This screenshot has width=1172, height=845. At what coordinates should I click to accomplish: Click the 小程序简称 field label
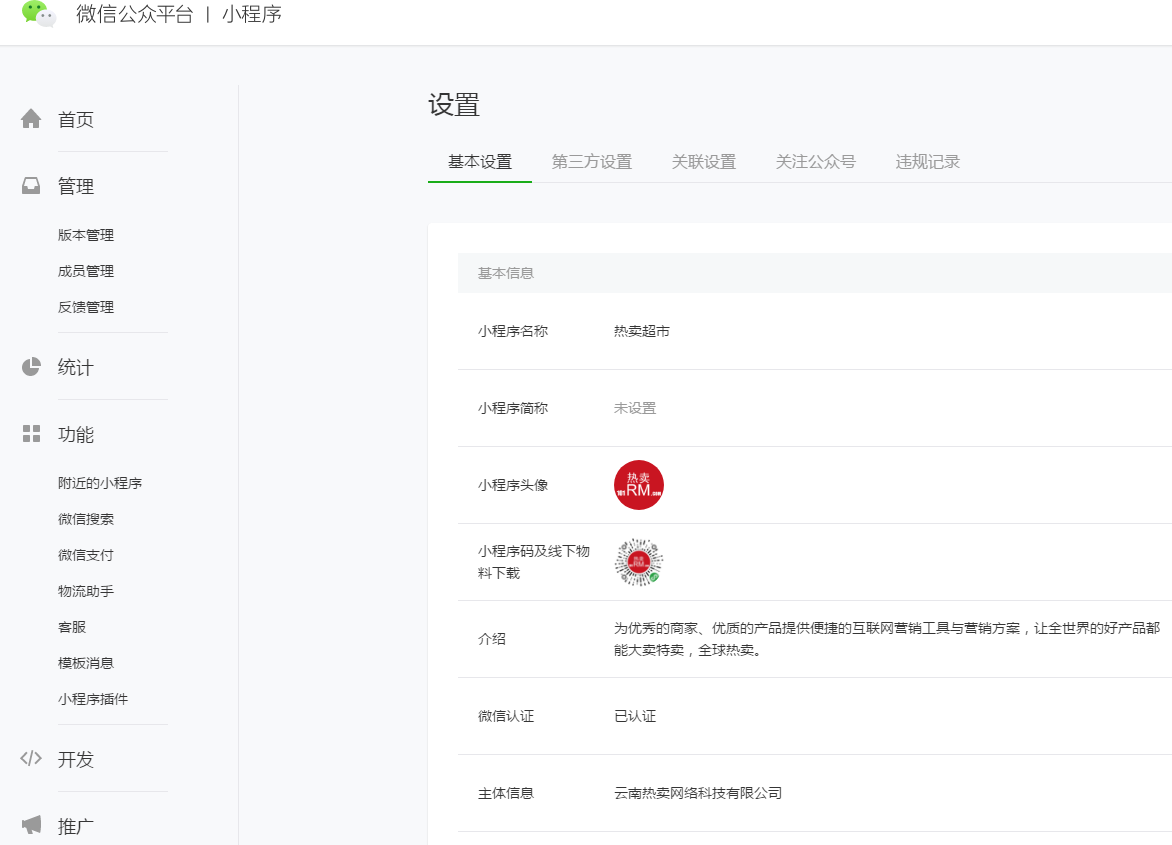[x=513, y=407]
